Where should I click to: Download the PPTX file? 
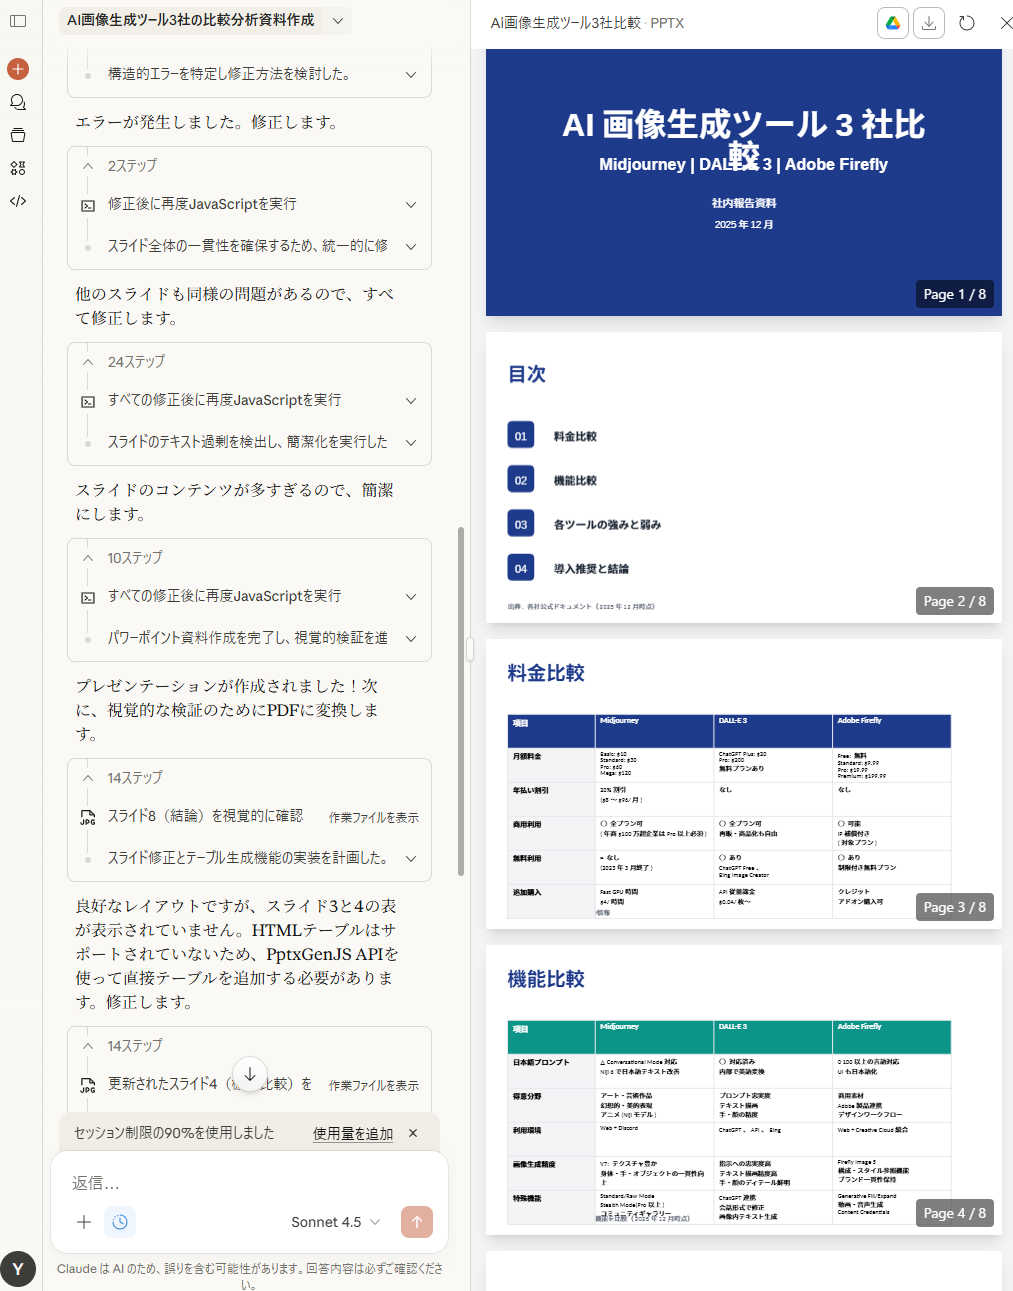(929, 23)
